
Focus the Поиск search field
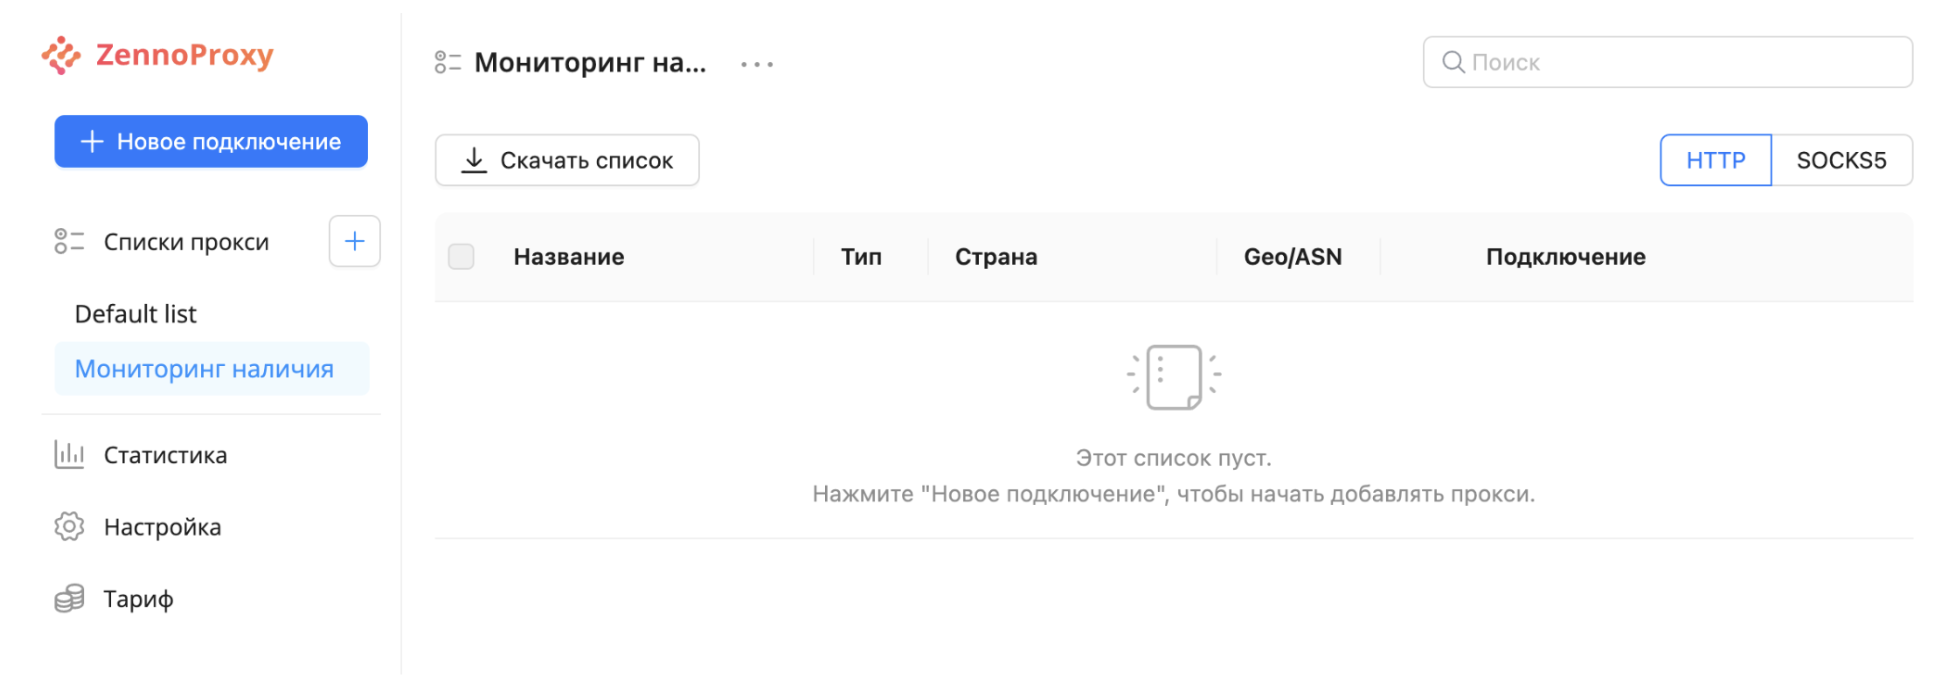(1680, 62)
